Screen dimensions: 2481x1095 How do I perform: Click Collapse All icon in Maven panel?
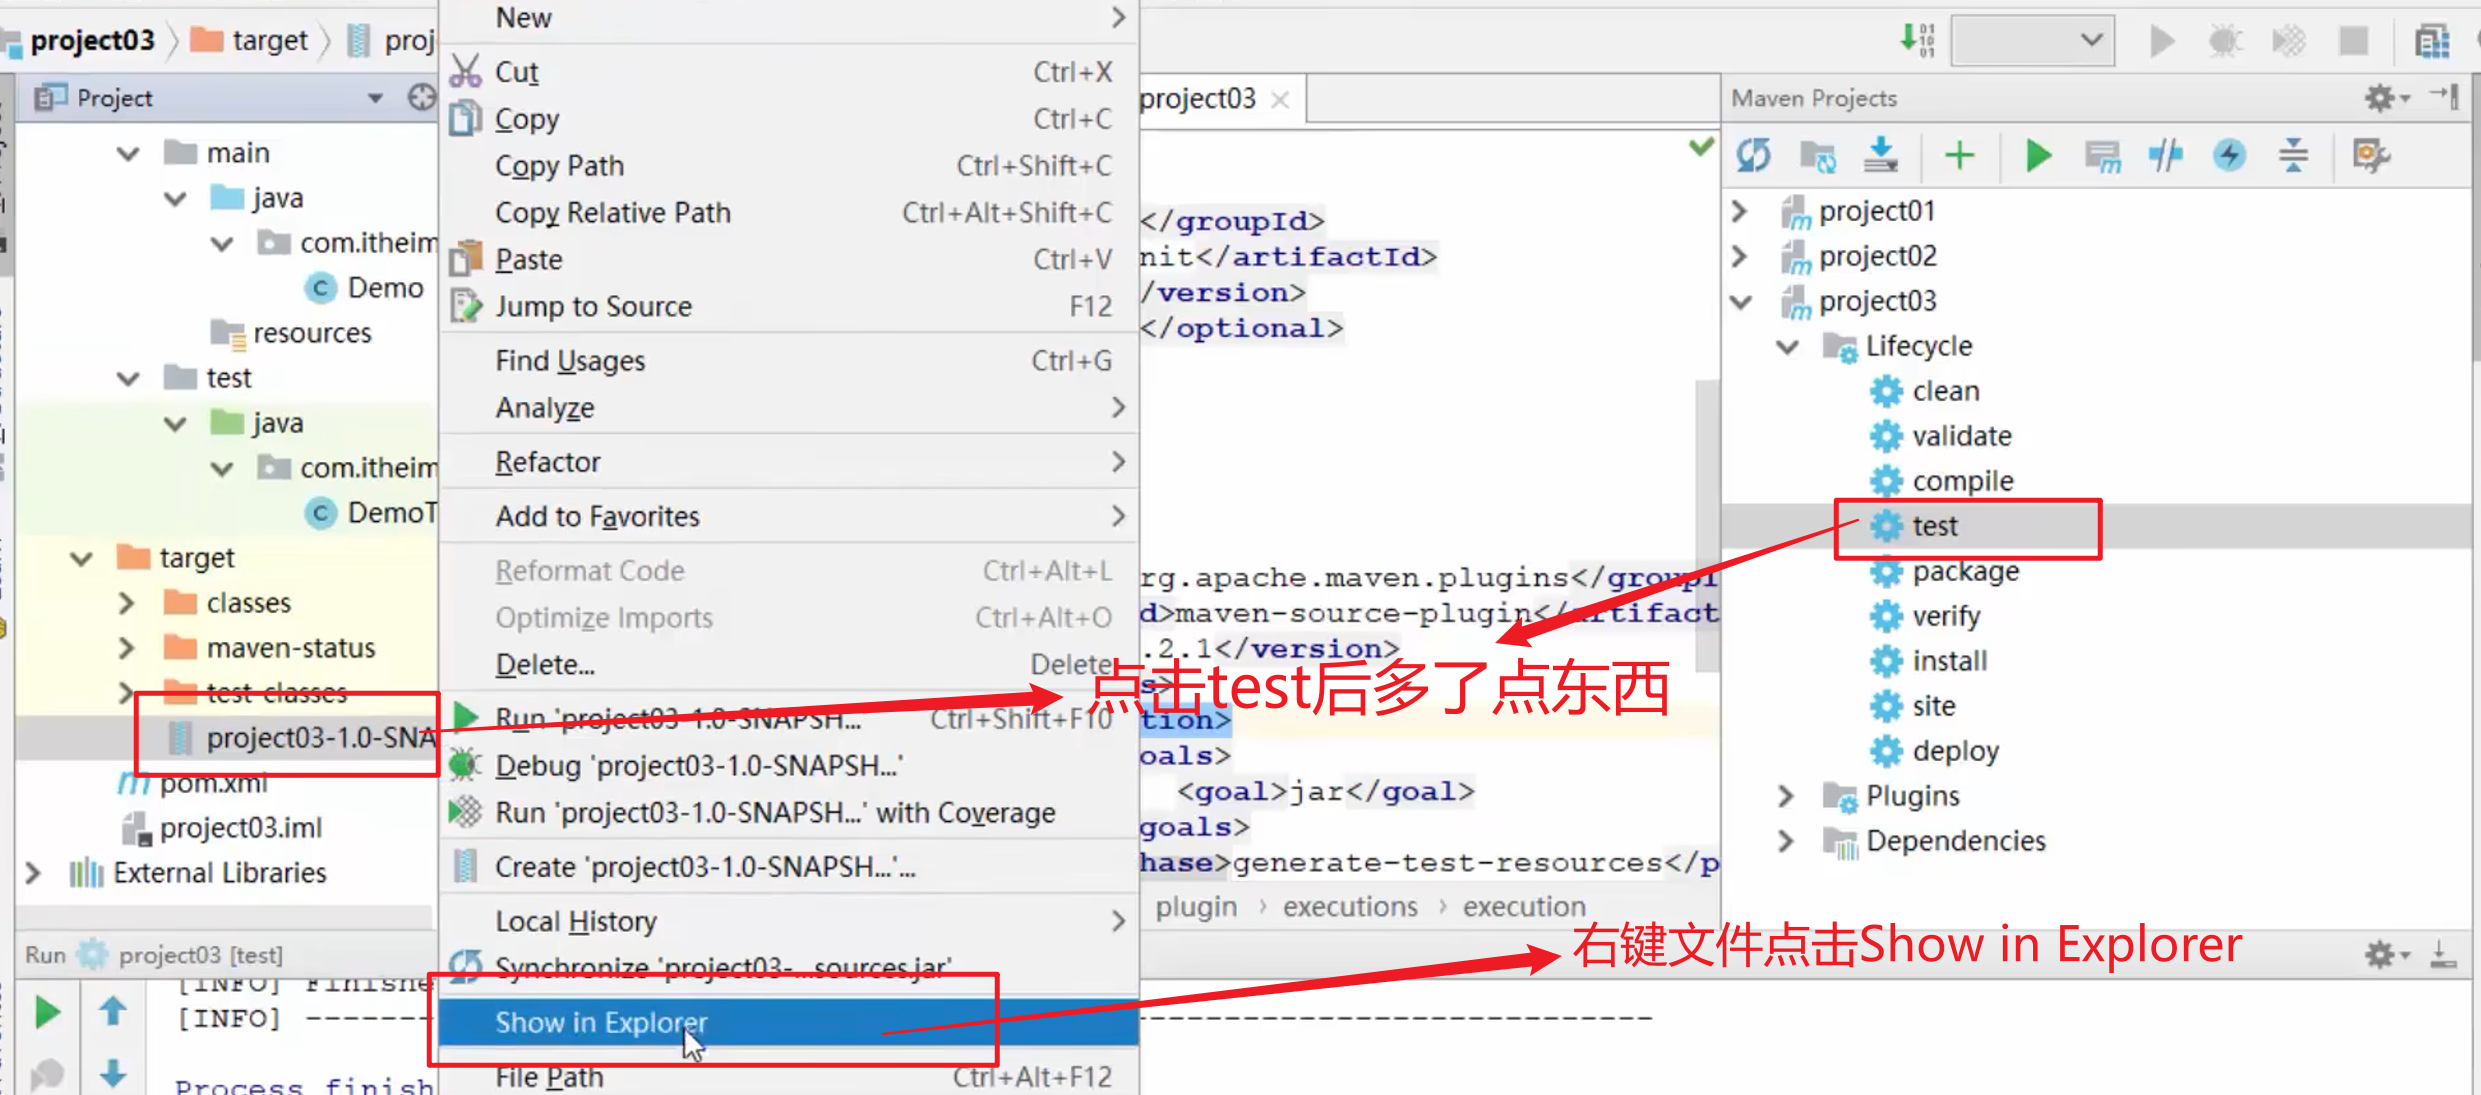(x=2293, y=155)
